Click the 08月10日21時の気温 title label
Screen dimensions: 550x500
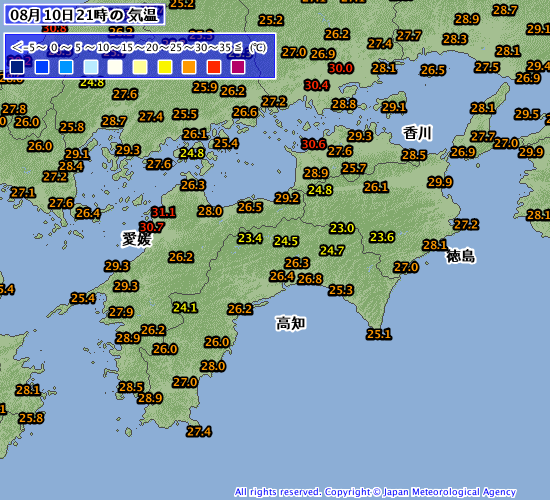84,15
